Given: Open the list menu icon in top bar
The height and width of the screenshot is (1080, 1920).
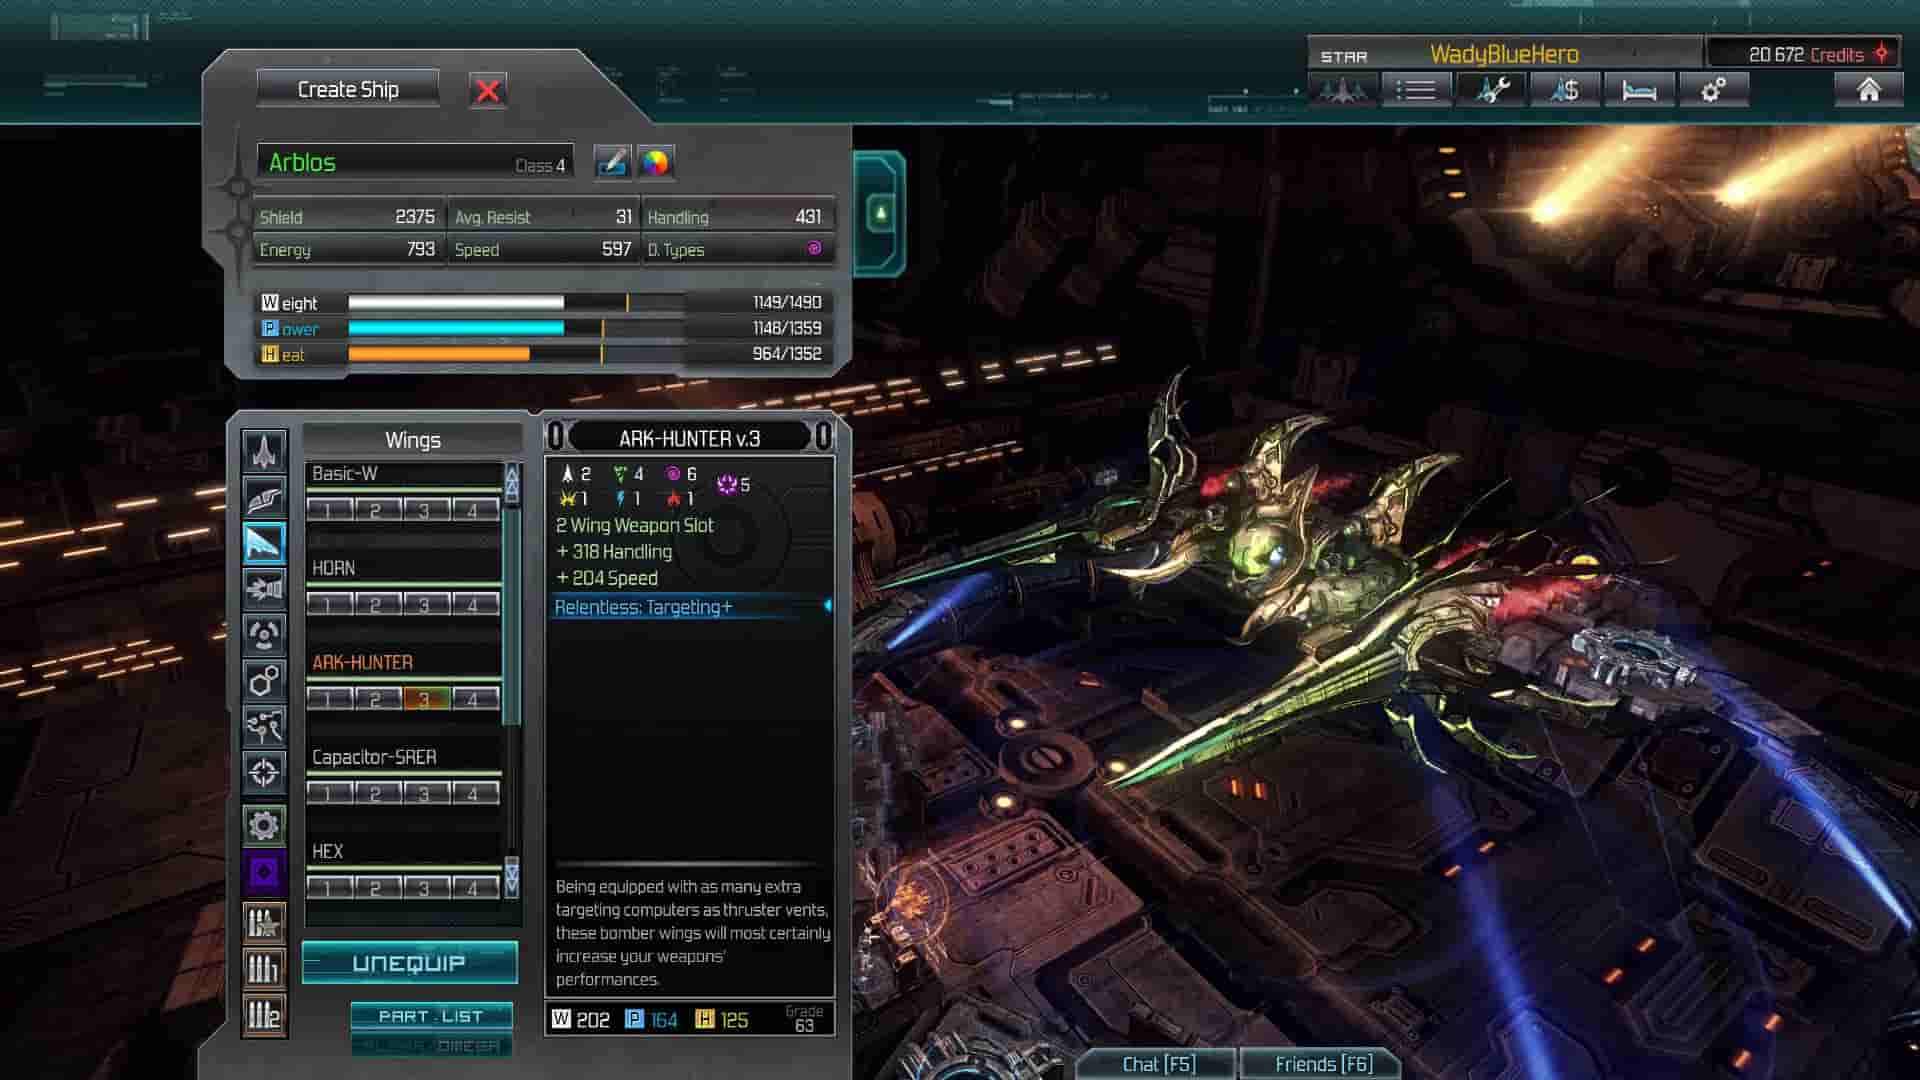Looking at the screenshot, I should [x=1416, y=90].
